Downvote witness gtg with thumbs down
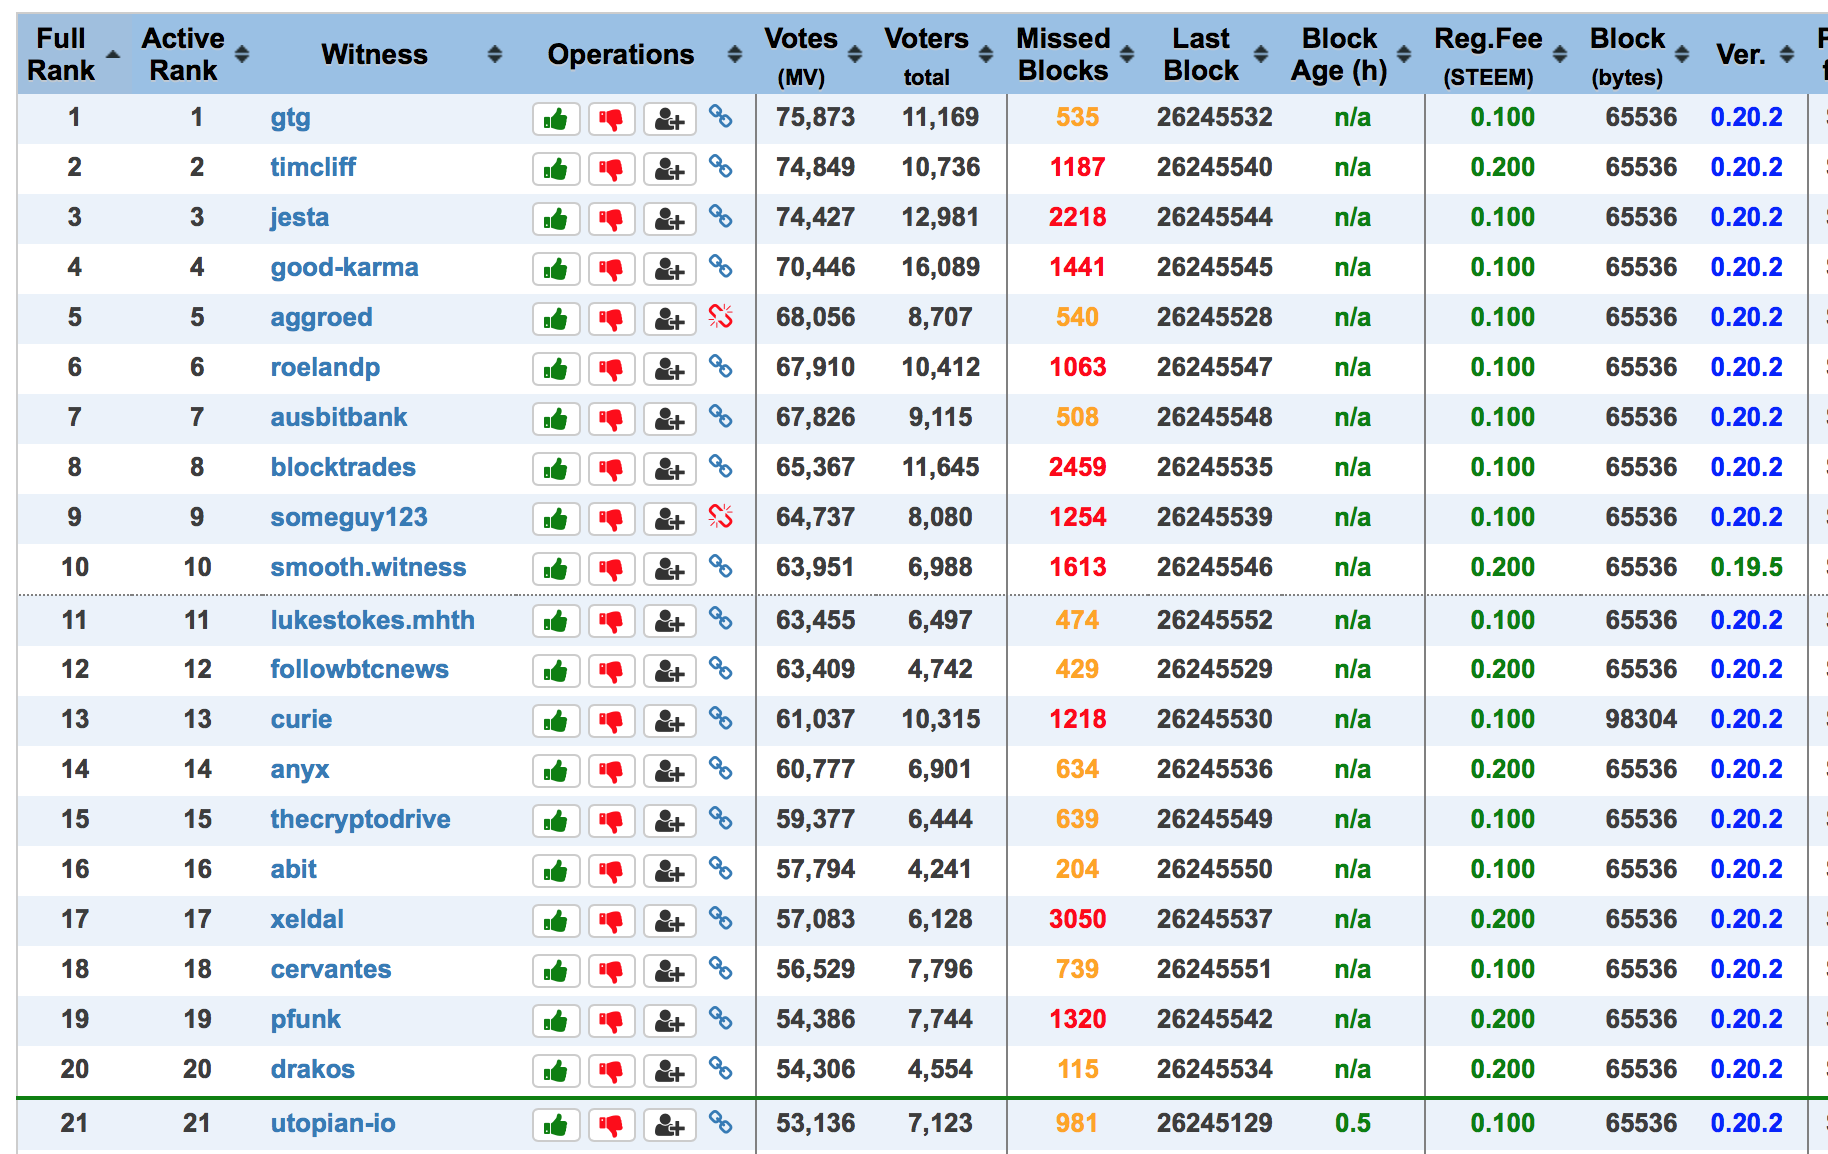This screenshot has width=1828, height=1154. pyautogui.click(x=611, y=120)
